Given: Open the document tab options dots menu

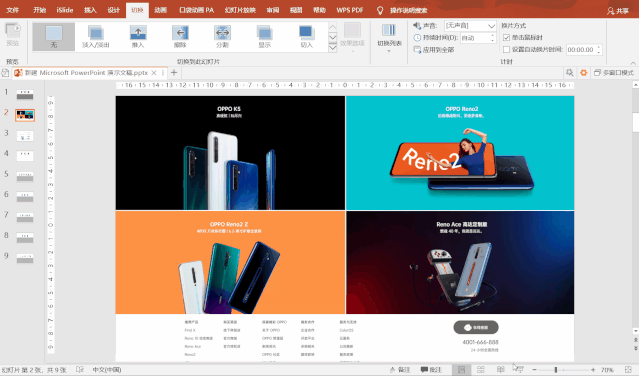Looking at the screenshot, I should [163, 73].
